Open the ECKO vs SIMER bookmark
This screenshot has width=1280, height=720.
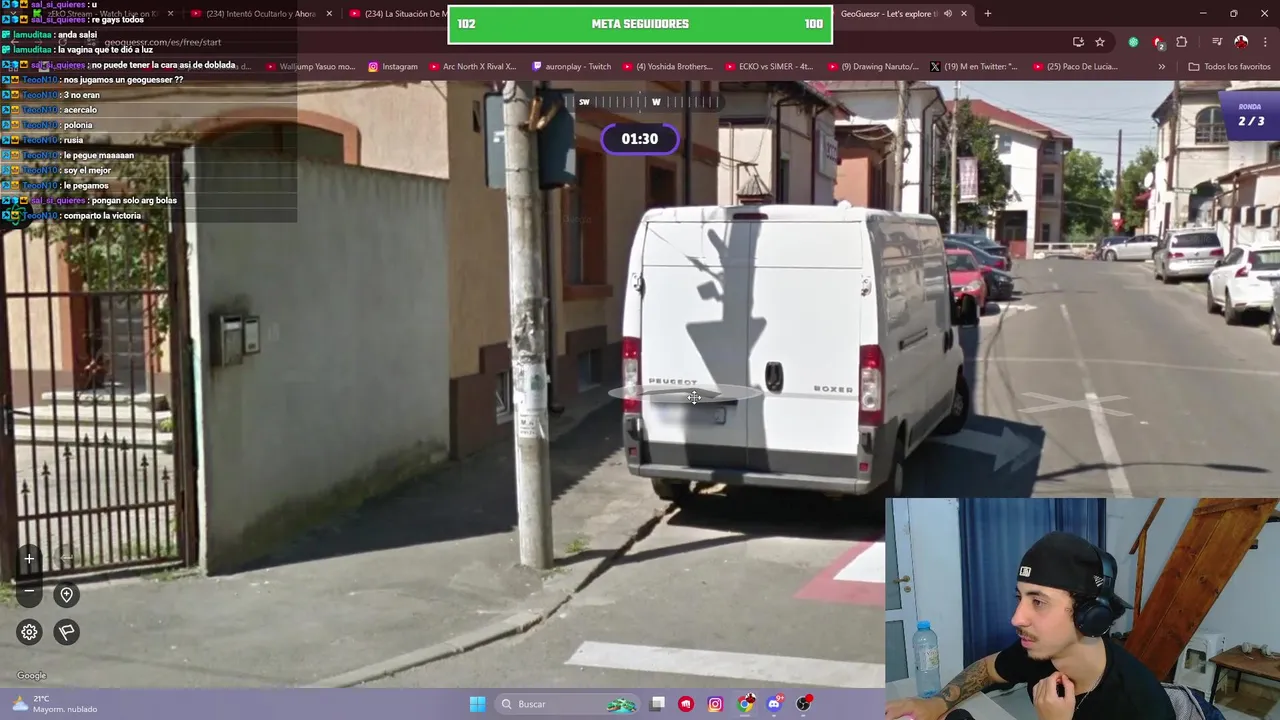click(x=768, y=67)
